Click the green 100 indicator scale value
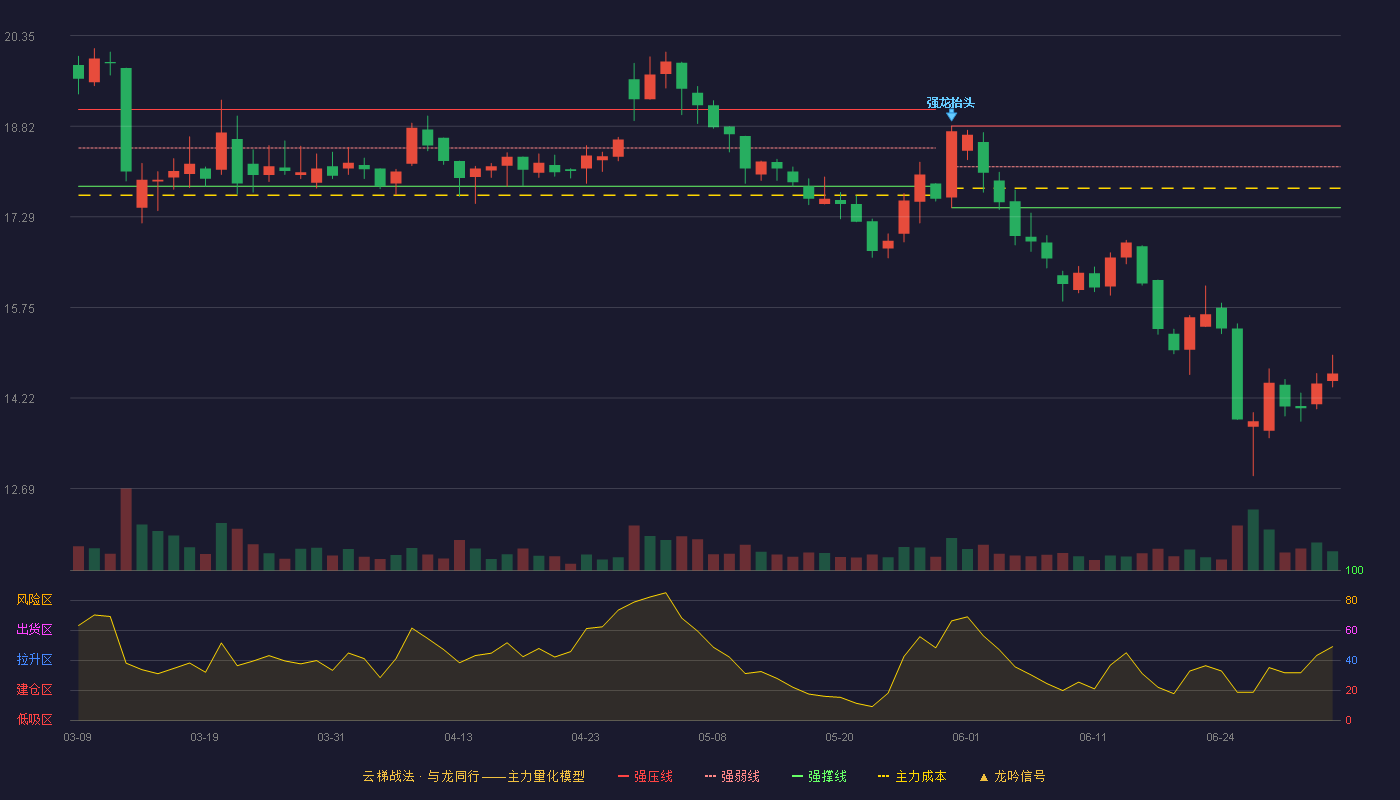This screenshot has height=800, width=1400. coord(1354,570)
